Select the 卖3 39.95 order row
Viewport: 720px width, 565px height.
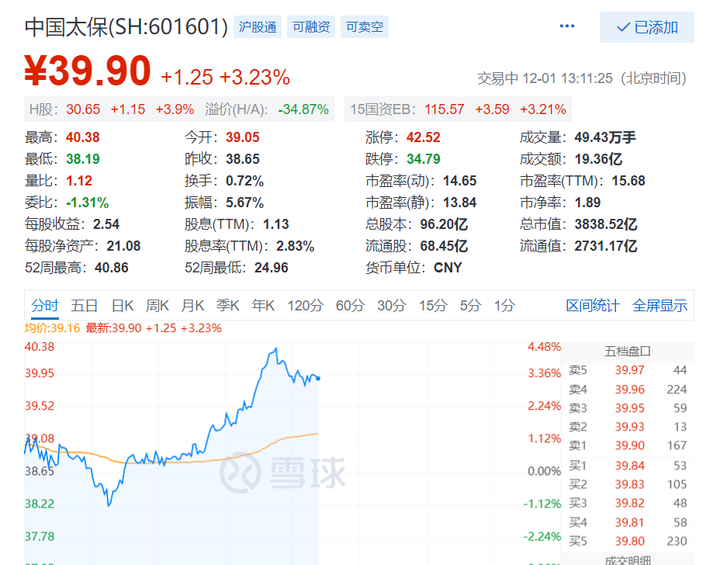click(628, 408)
